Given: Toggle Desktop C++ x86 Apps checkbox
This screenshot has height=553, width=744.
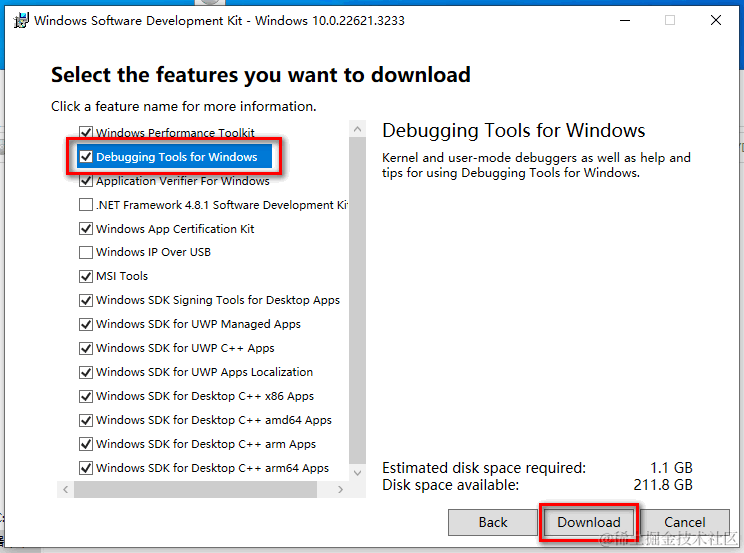Looking at the screenshot, I should (x=86, y=396).
